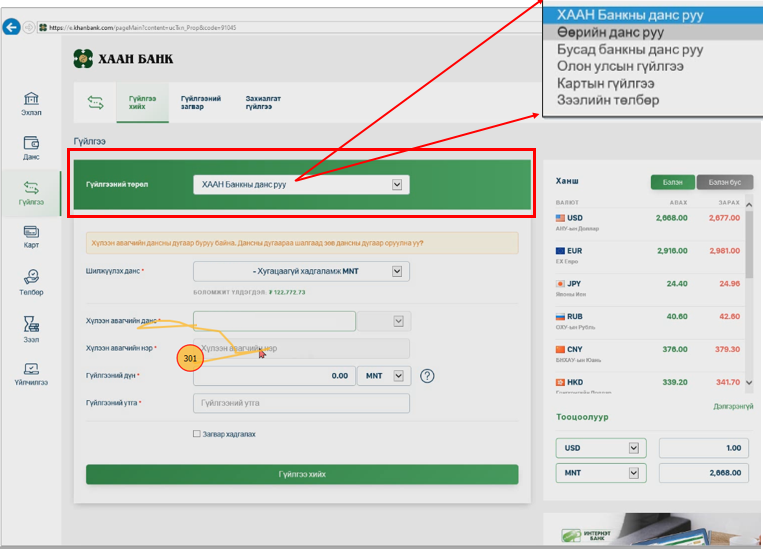Click the Хүлээн авагчийн нэр input field
Screen dimensions: 763x551
coord(301,349)
